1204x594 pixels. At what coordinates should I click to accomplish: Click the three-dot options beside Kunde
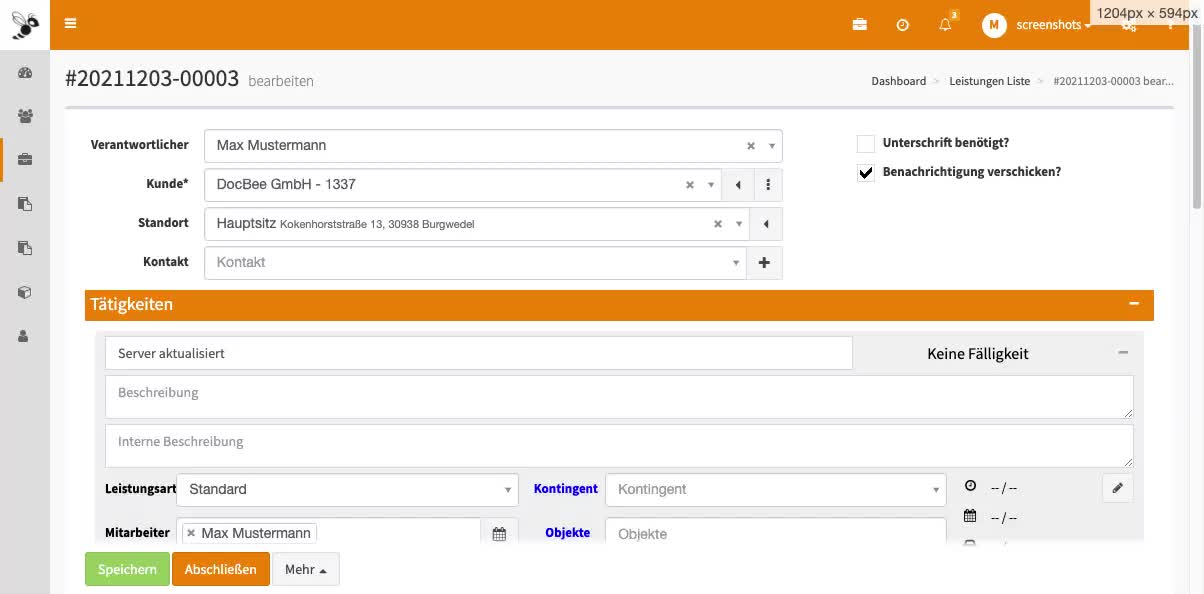pos(767,185)
